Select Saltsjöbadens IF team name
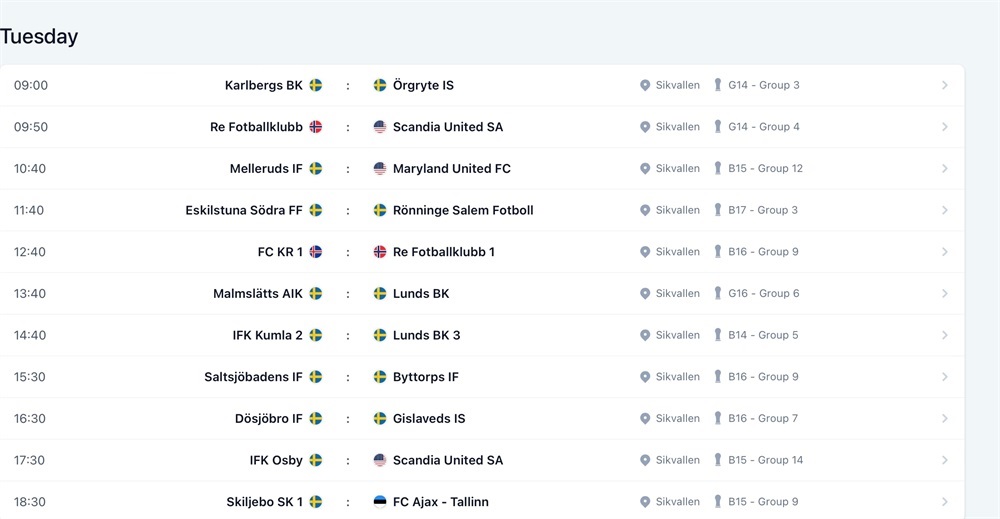 pos(253,377)
